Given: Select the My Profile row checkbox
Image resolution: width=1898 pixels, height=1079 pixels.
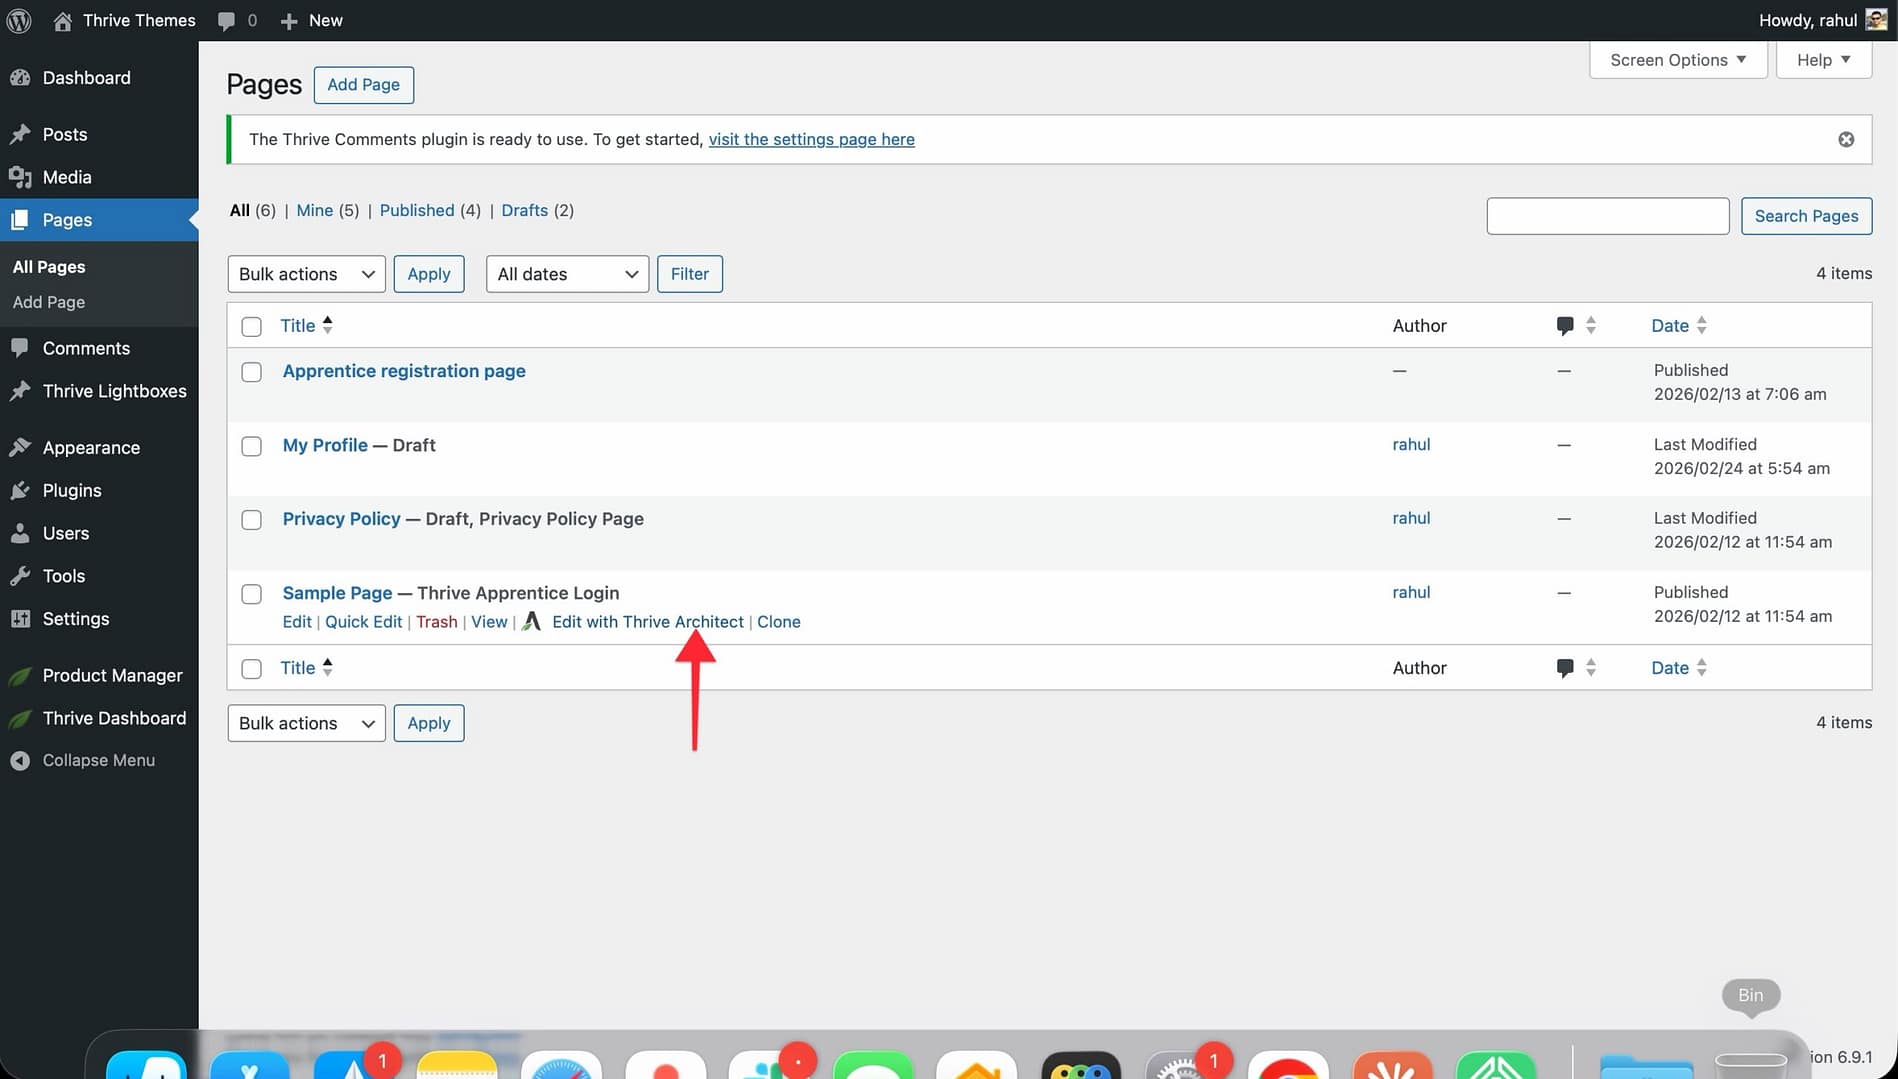Looking at the screenshot, I should [252, 446].
